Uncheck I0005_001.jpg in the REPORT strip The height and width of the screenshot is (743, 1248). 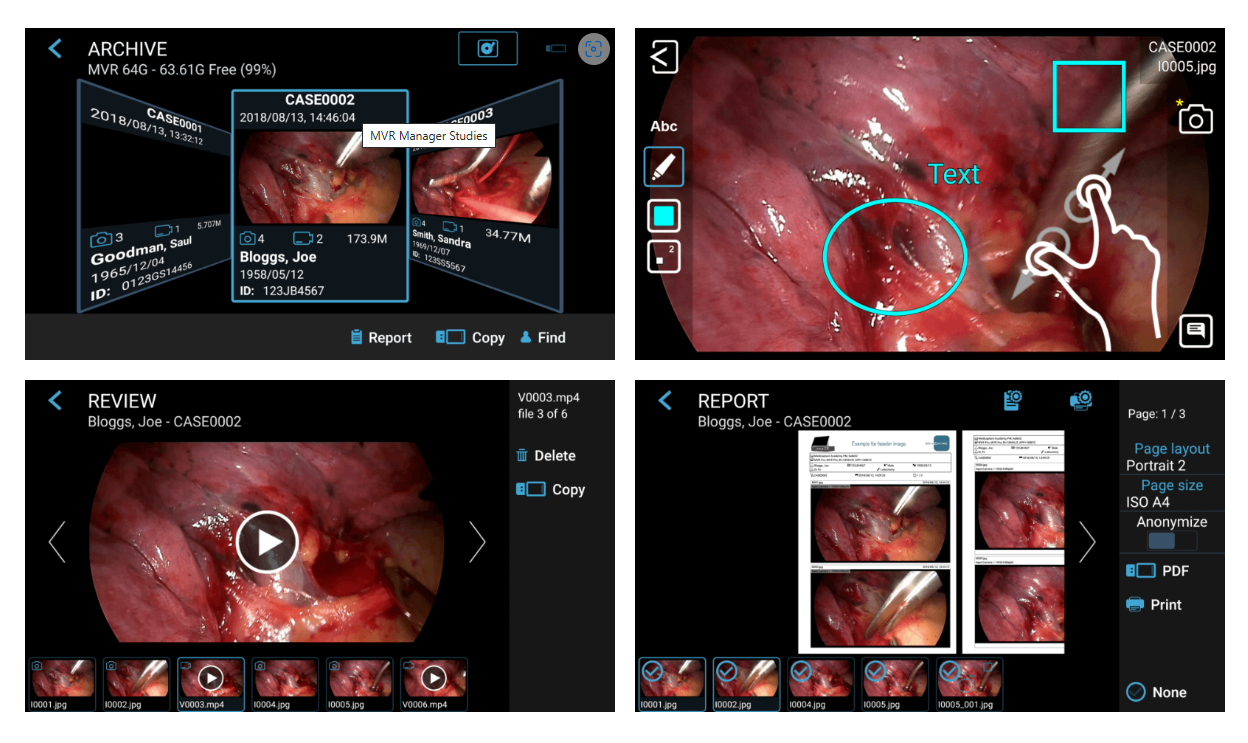point(969,684)
